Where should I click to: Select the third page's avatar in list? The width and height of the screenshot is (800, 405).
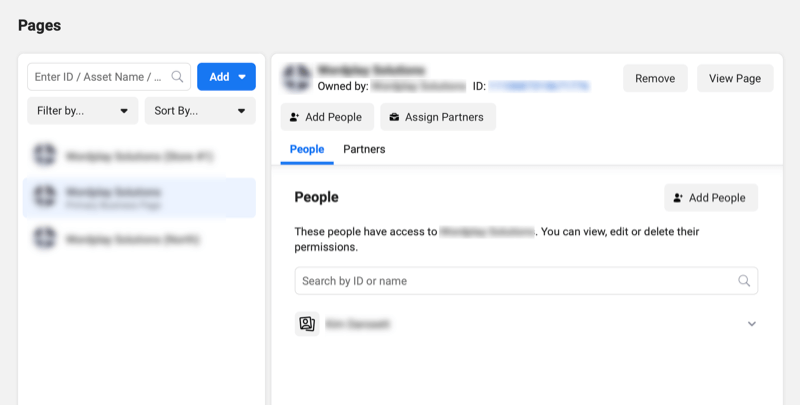point(44,239)
